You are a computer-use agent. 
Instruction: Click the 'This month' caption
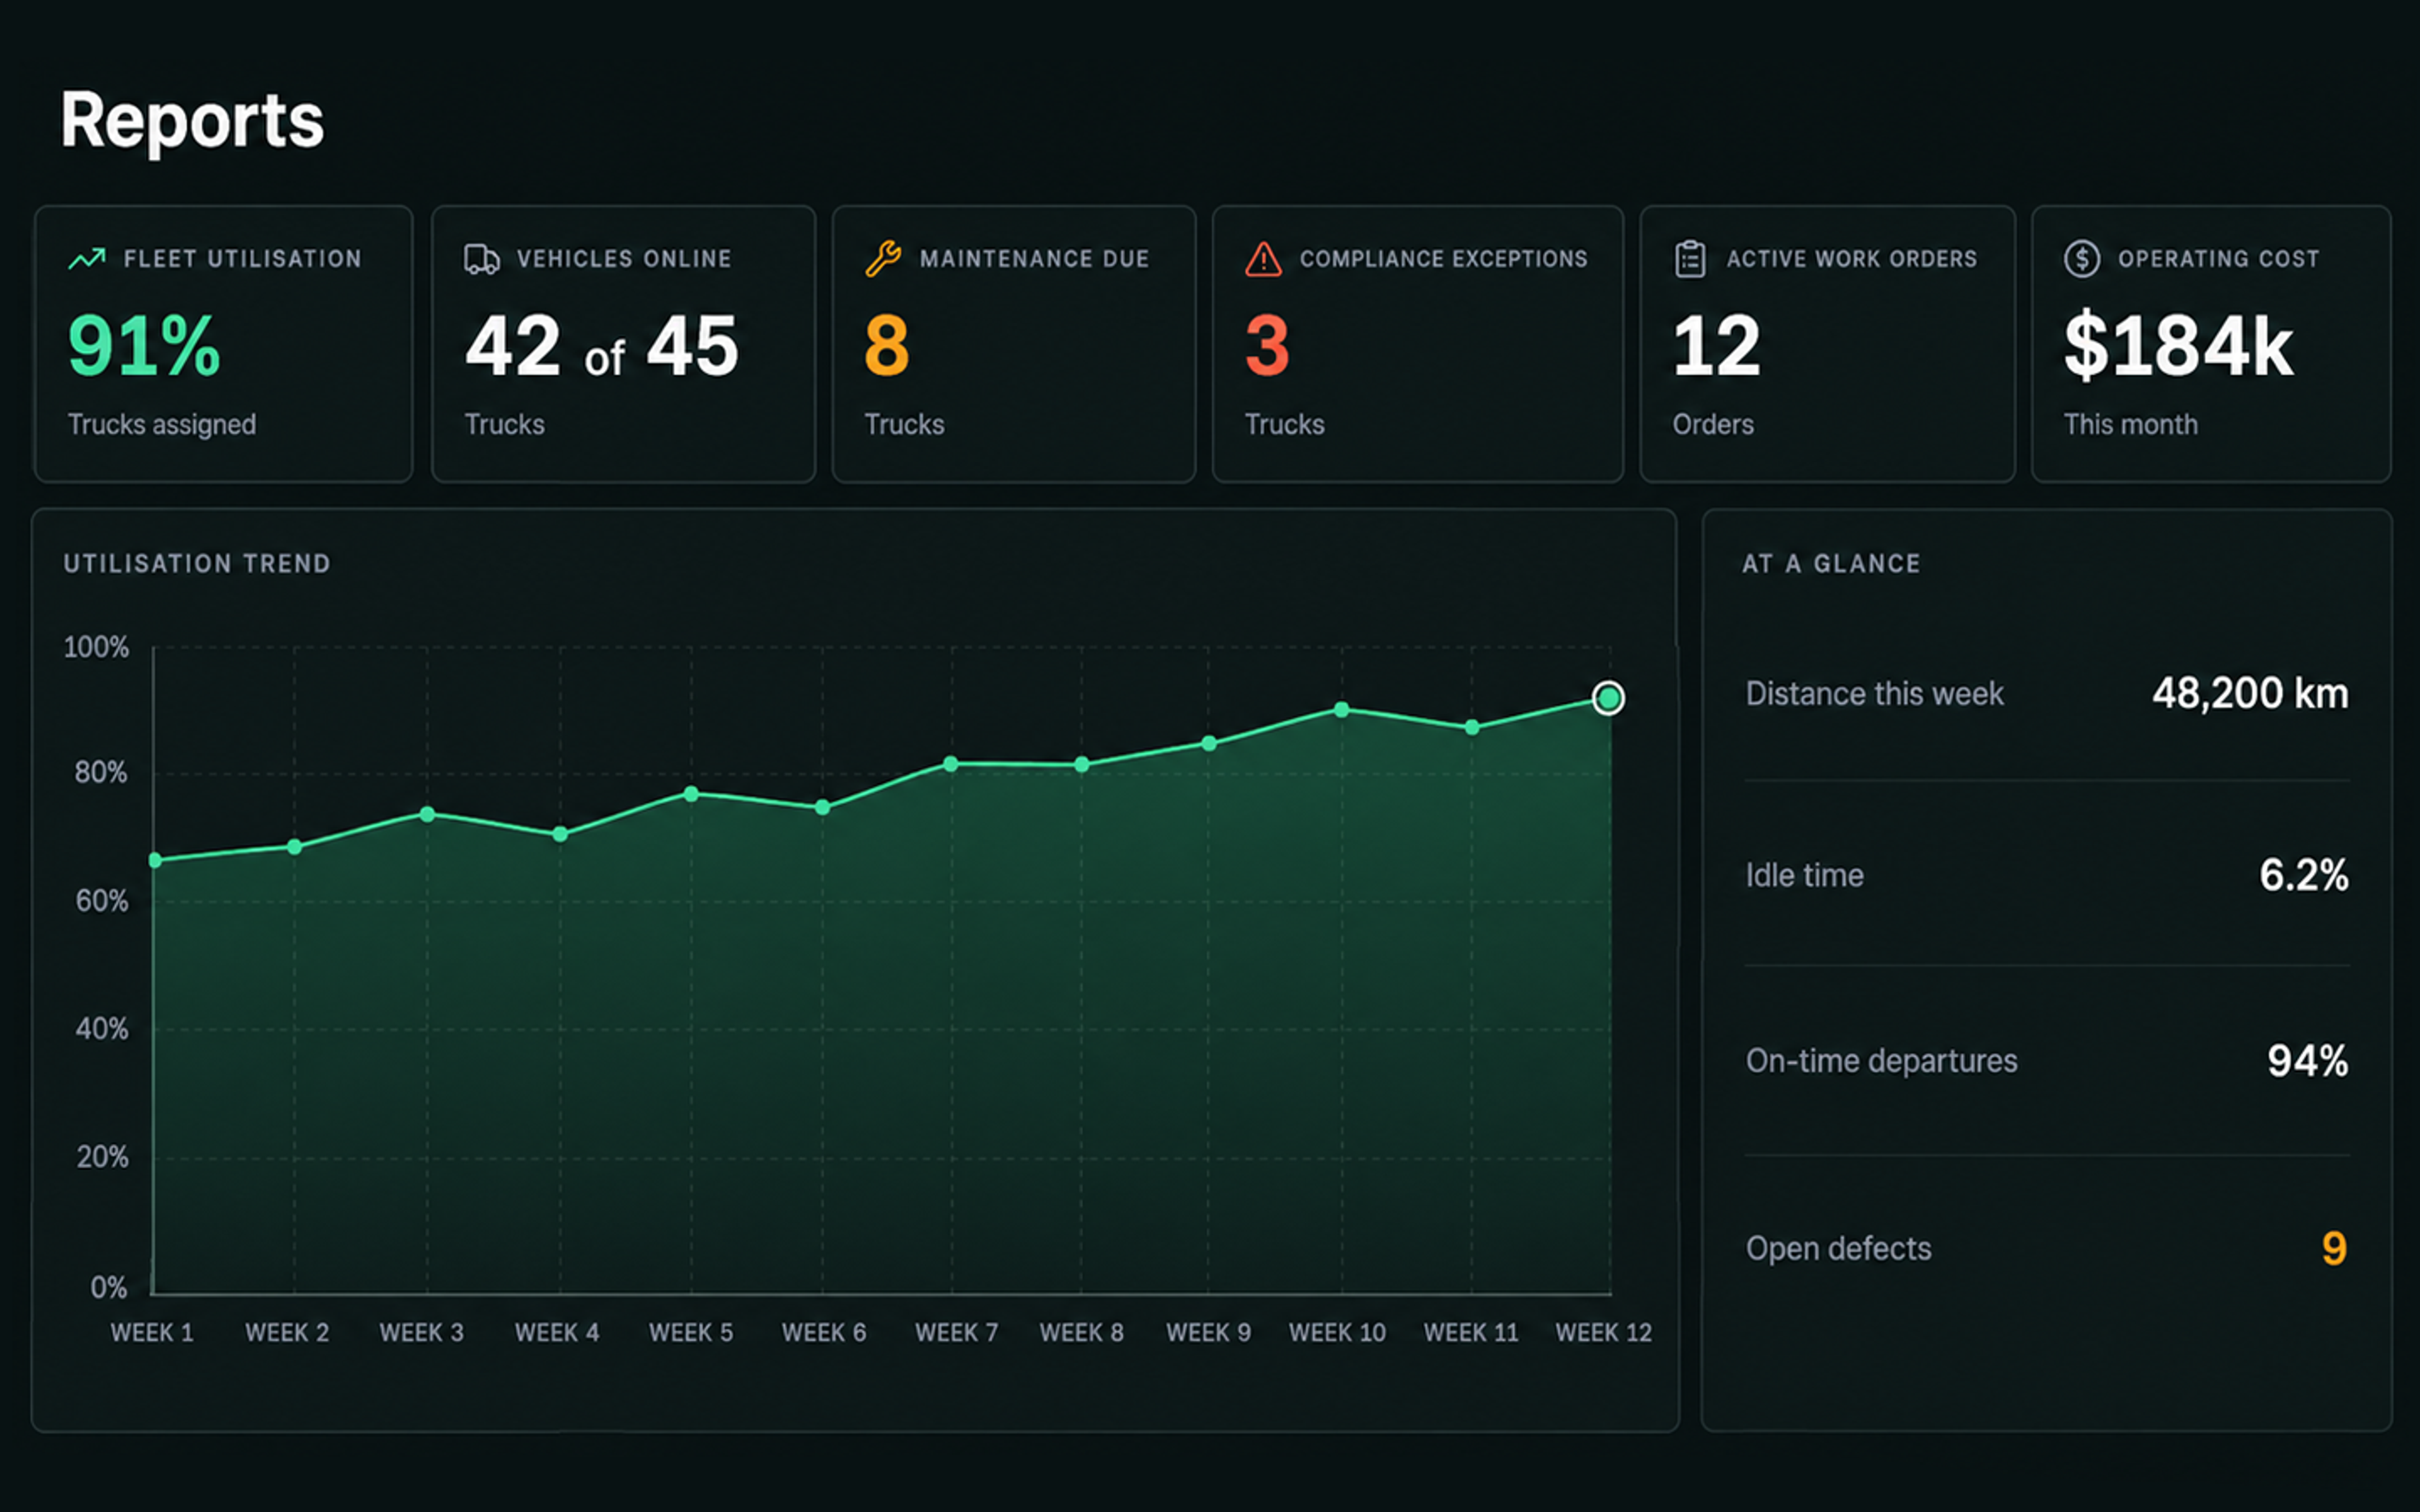(2131, 425)
